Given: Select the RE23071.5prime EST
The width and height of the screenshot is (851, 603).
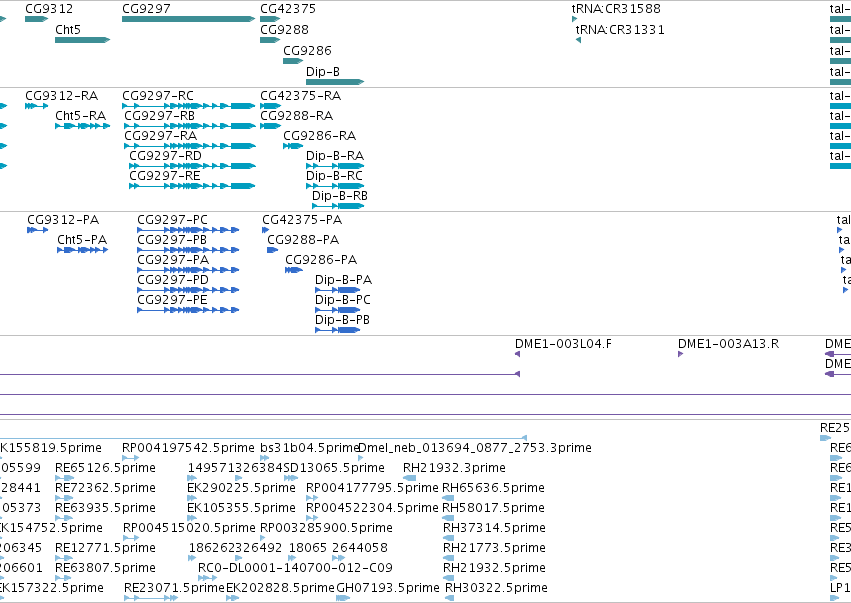Looking at the screenshot, I should pos(151,598).
